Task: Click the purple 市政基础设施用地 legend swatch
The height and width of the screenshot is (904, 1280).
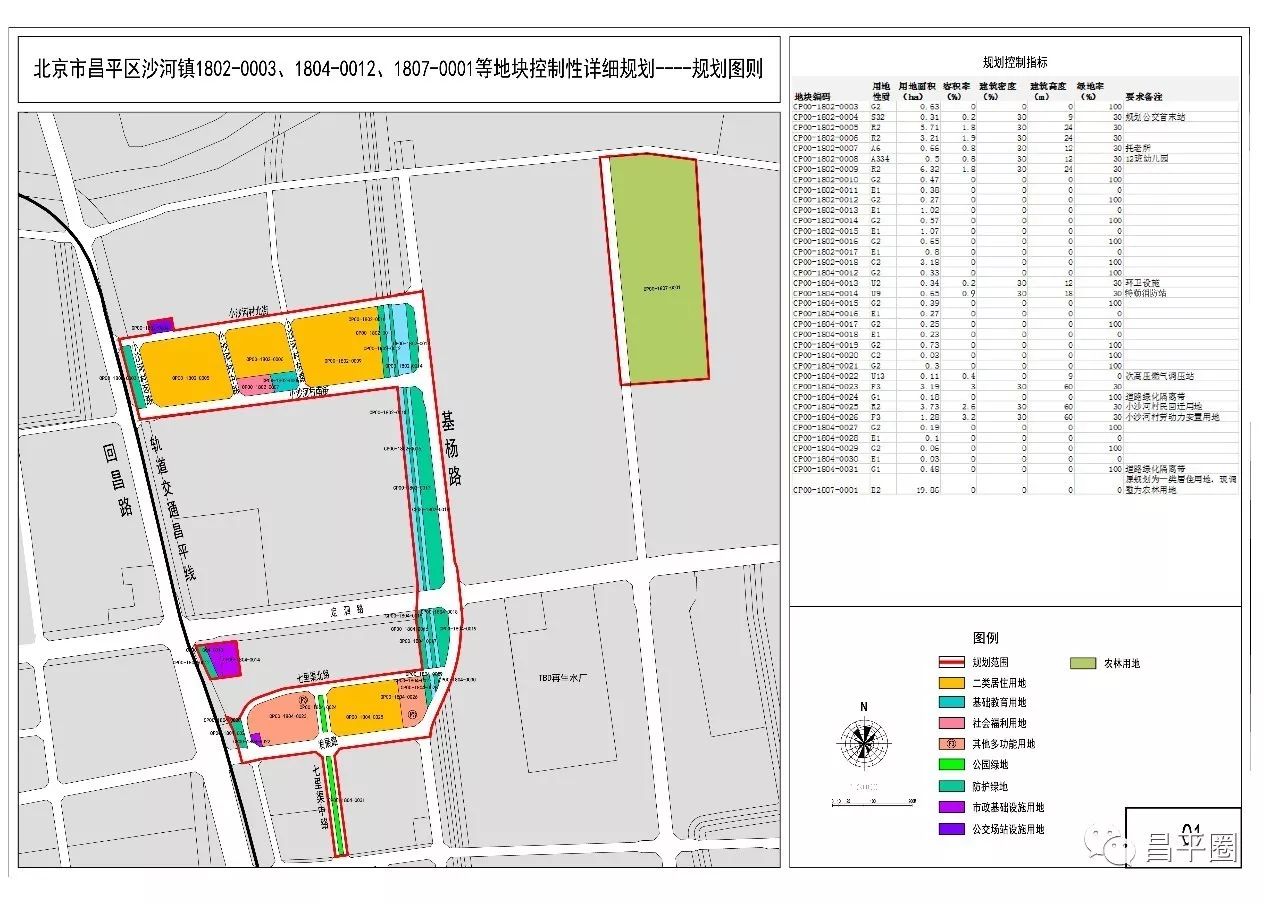Action: tap(951, 807)
